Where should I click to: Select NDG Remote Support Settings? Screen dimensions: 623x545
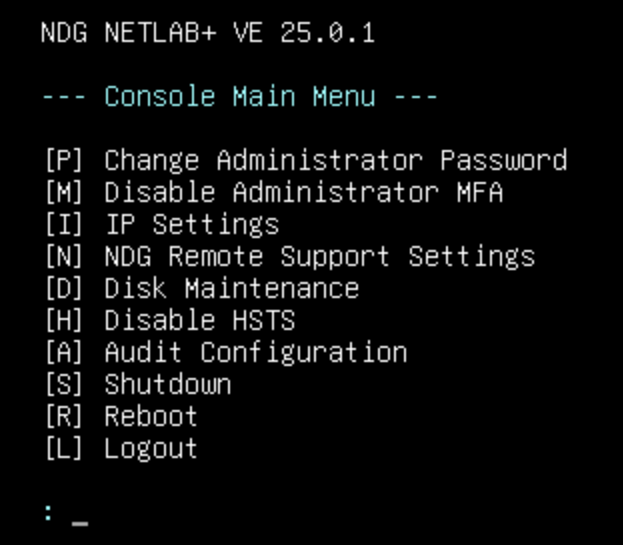[319, 257]
